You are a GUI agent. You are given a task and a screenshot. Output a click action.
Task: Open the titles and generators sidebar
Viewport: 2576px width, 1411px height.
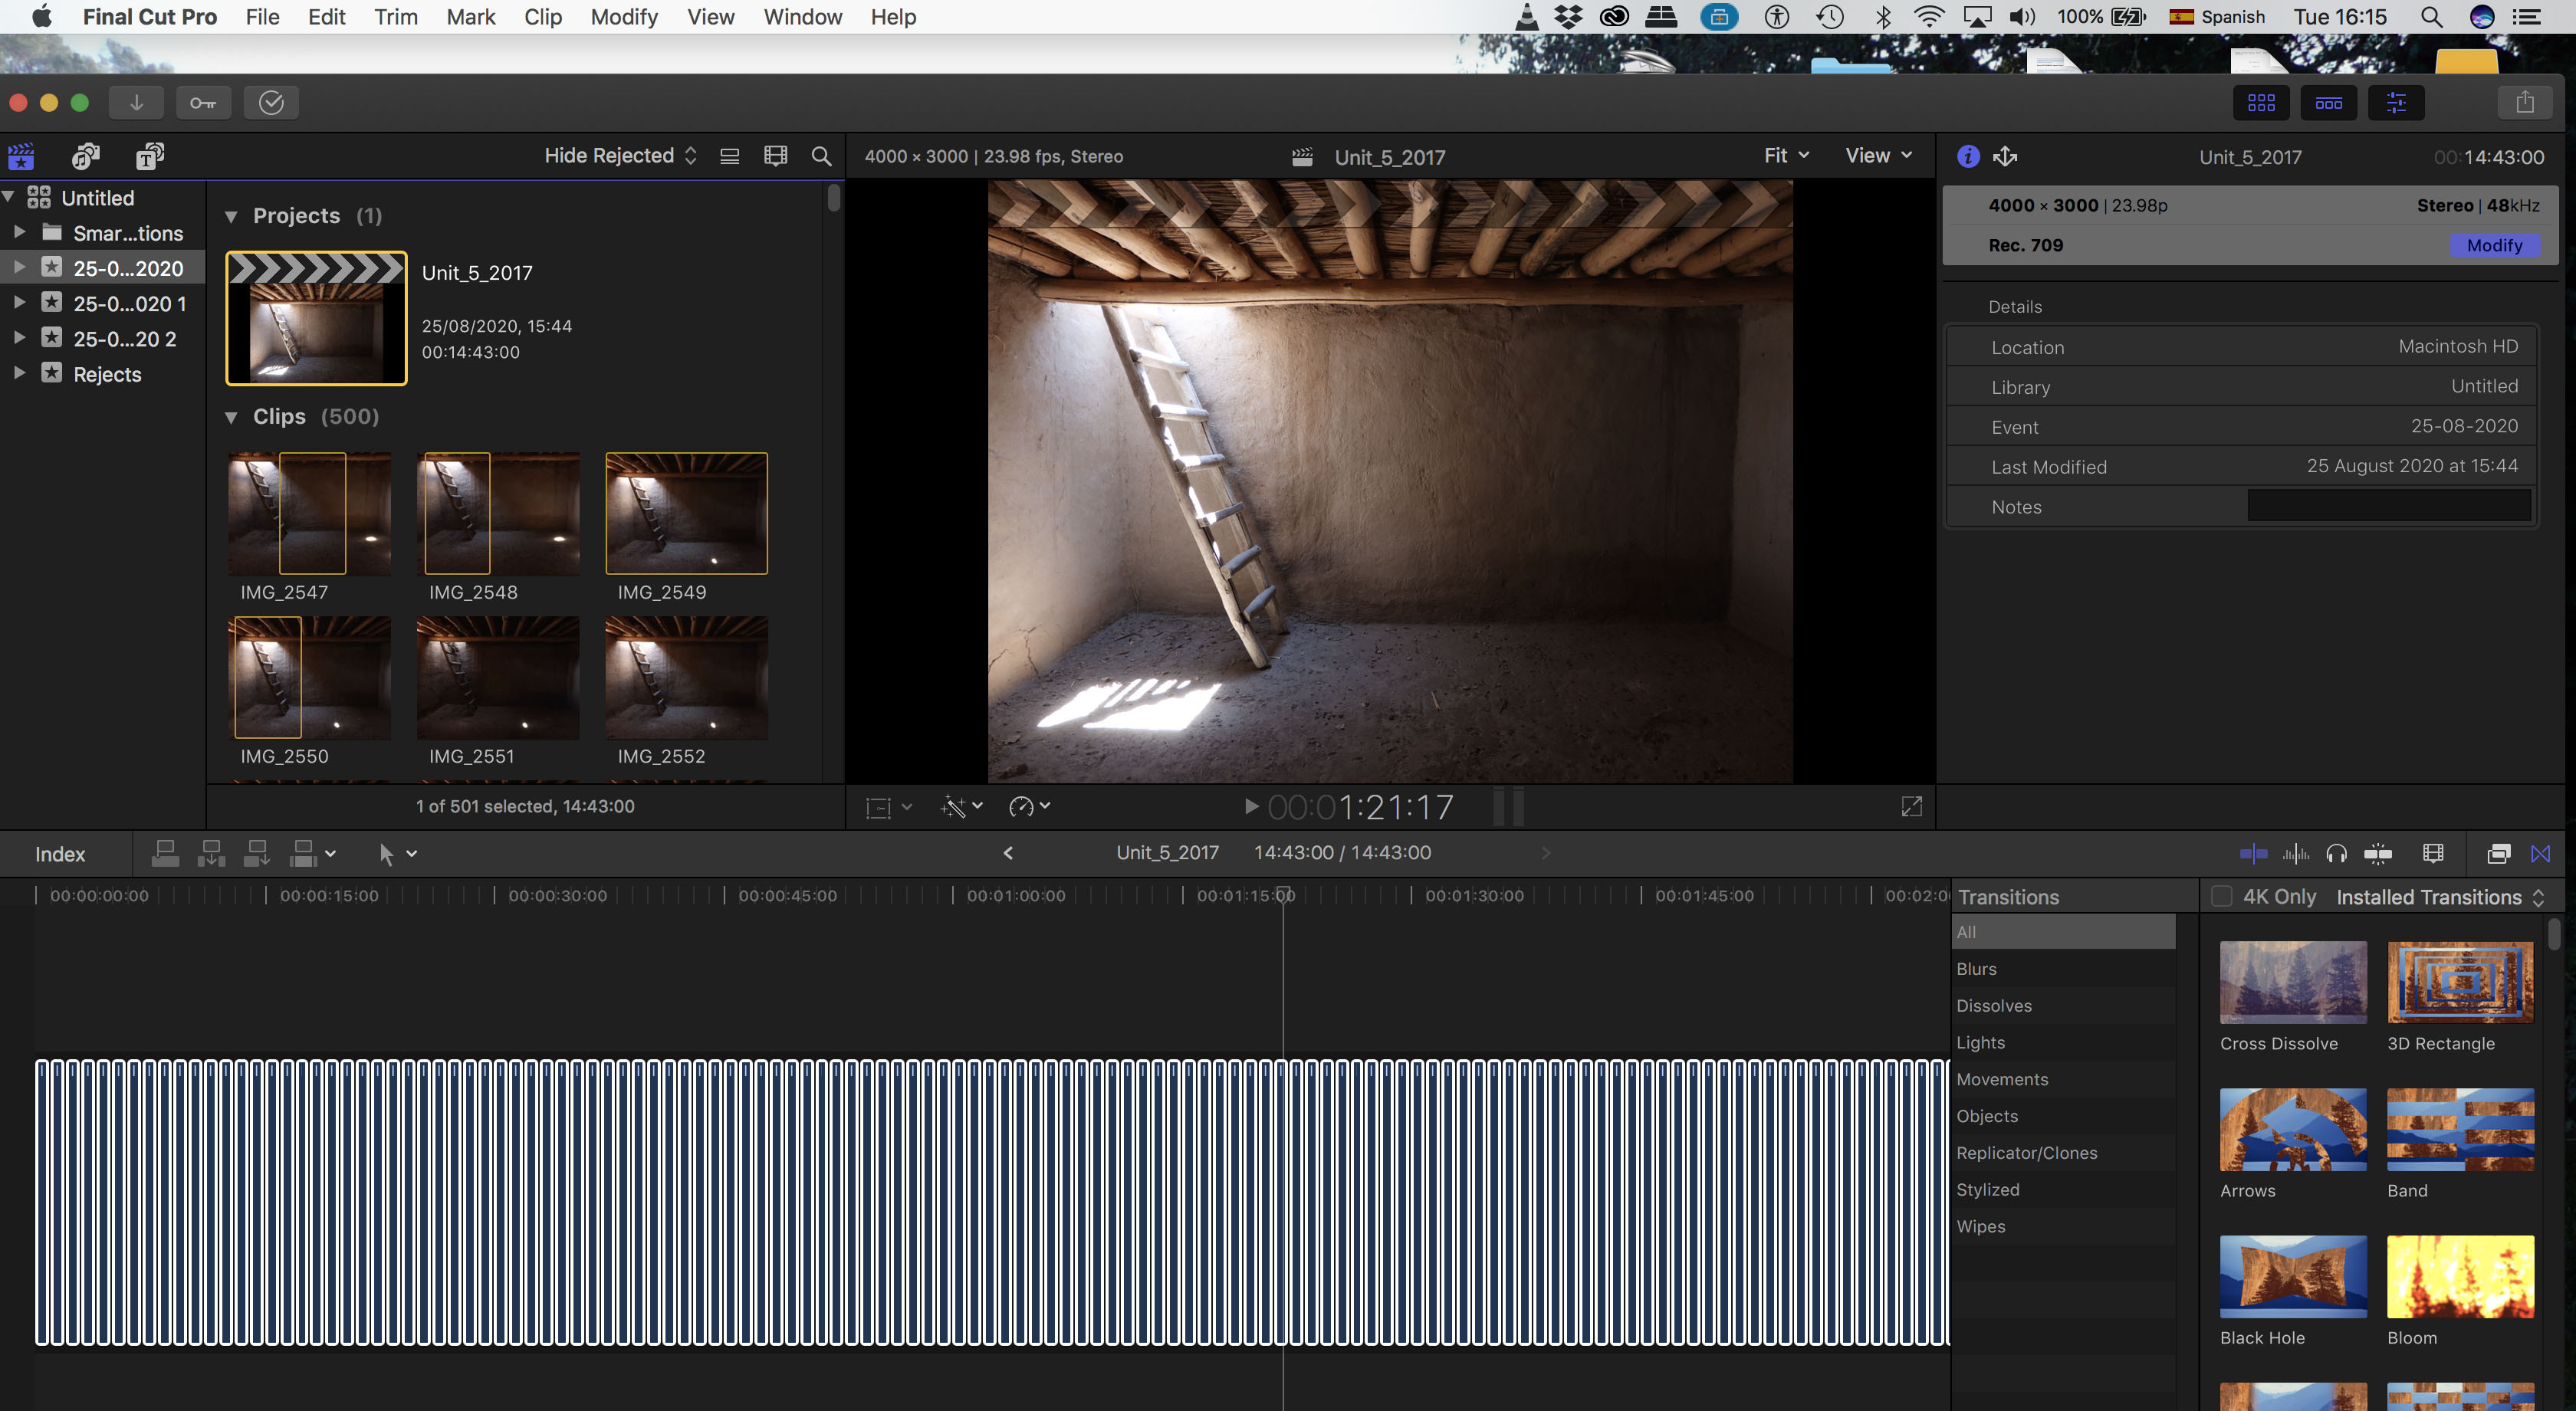pyautogui.click(x=150, y=156)
